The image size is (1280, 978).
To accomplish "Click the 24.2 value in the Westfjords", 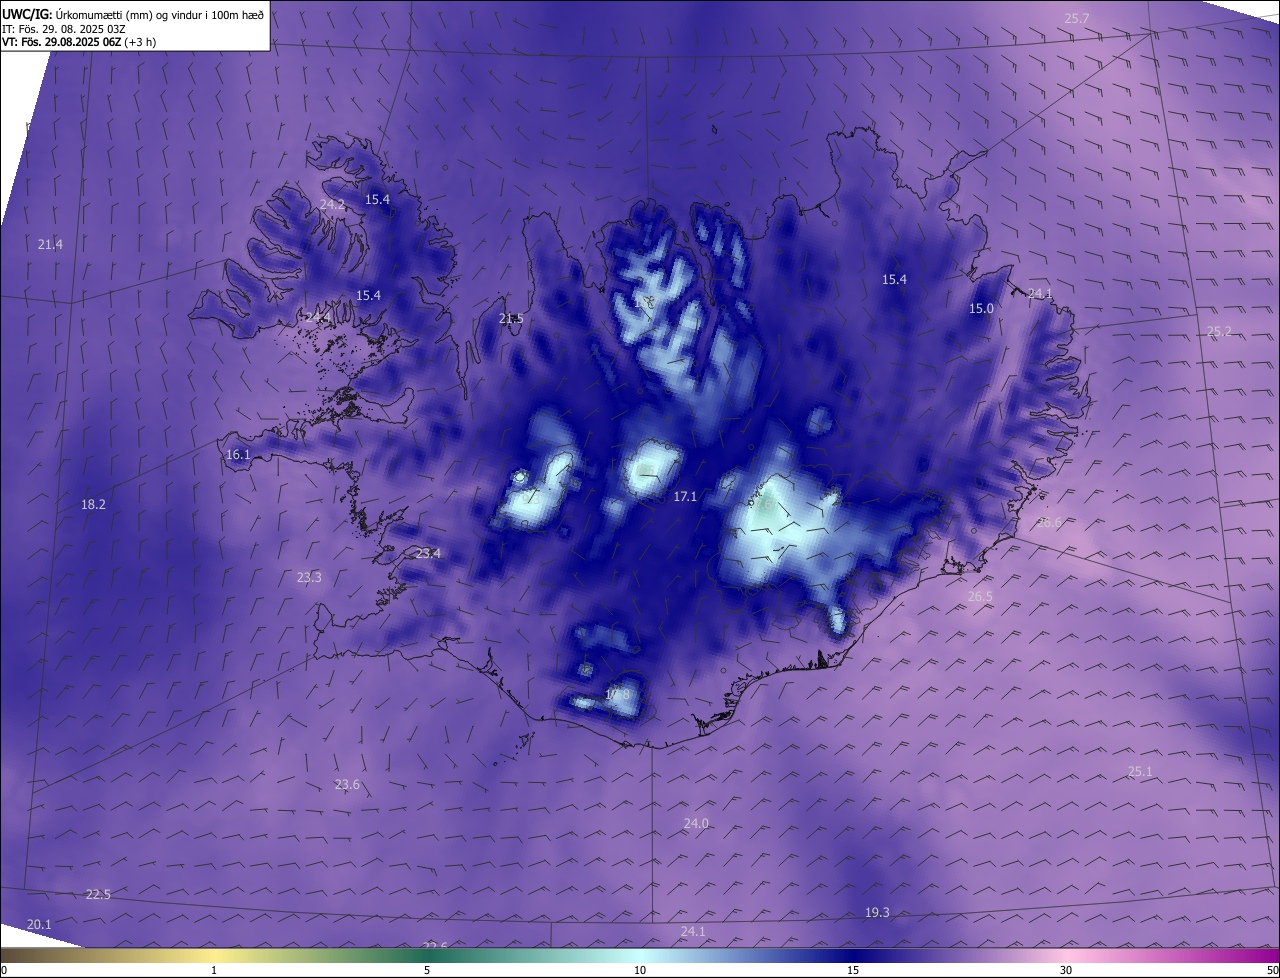I will click(332, 205).
